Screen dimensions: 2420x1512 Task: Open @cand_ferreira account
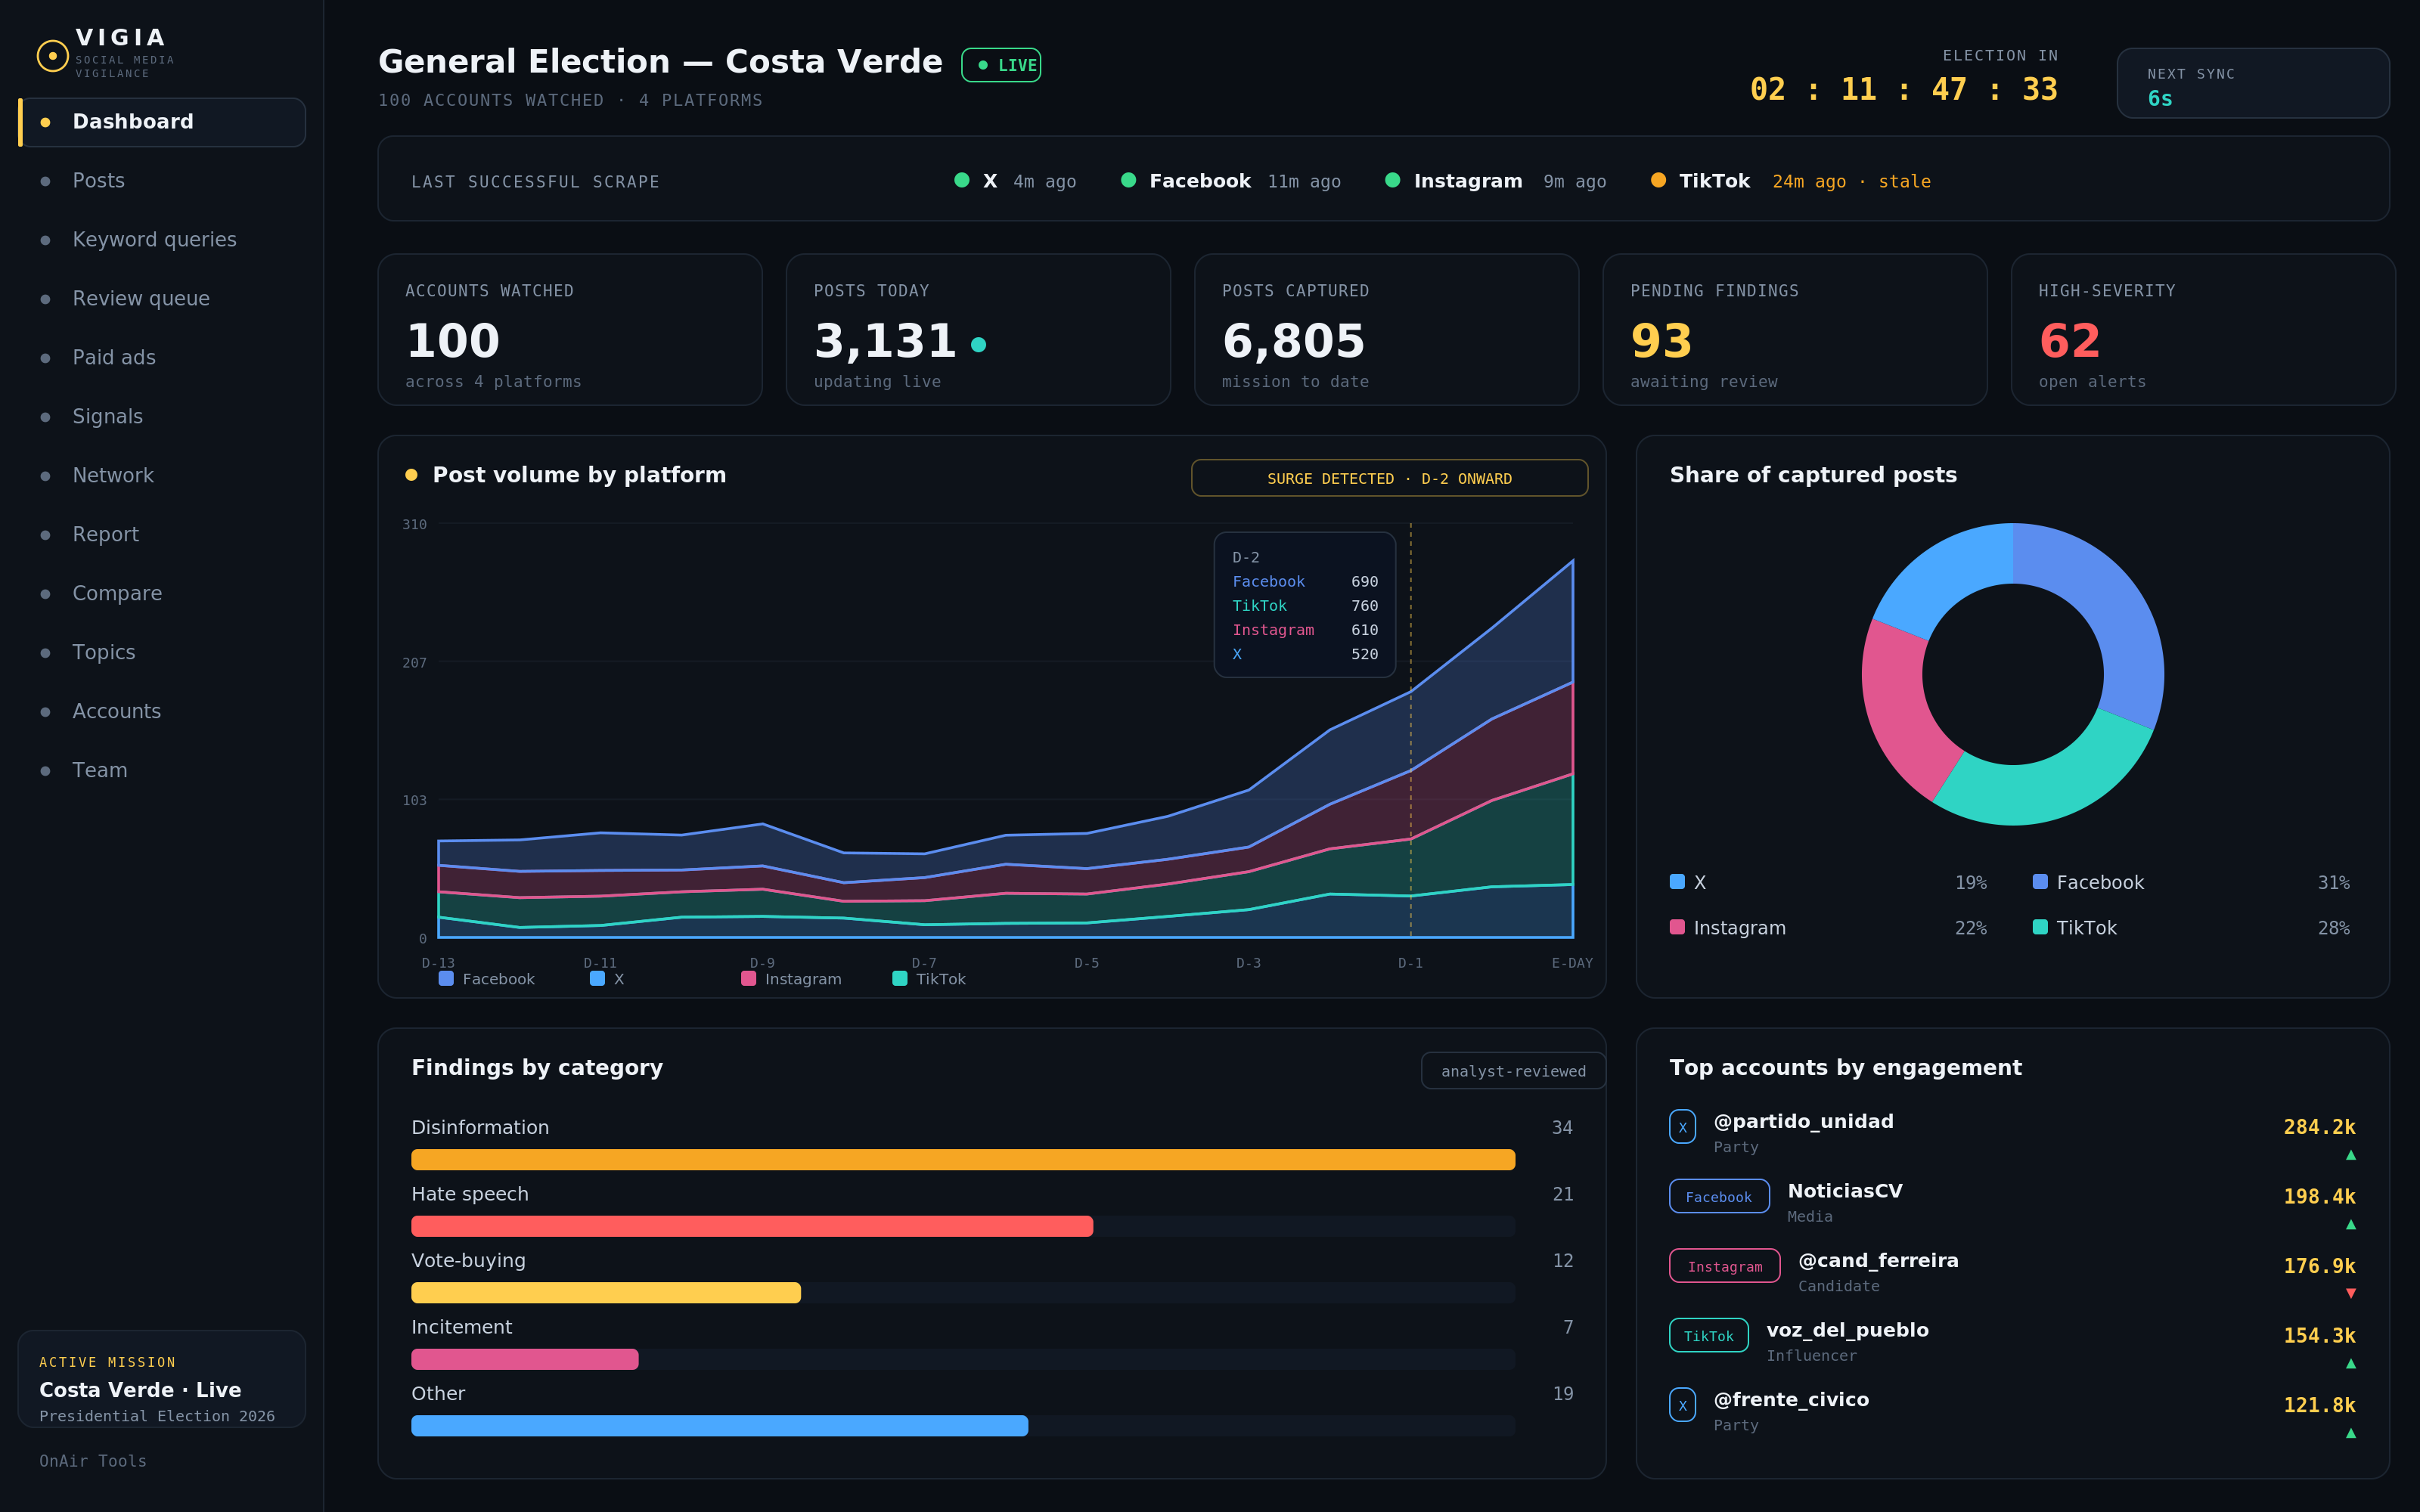(1878, 1260)
